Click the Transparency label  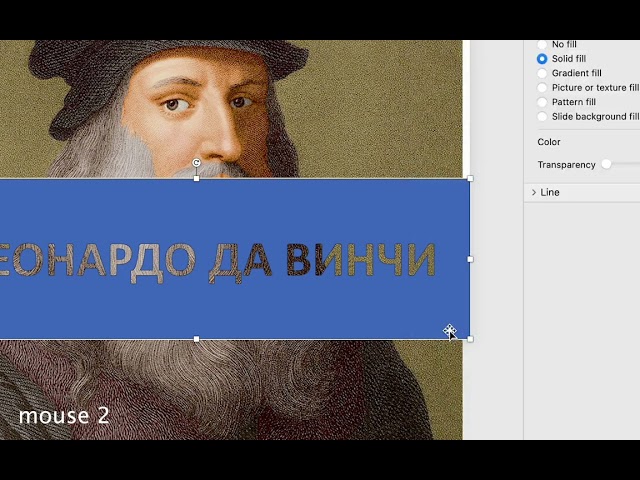tap(567, 165)
